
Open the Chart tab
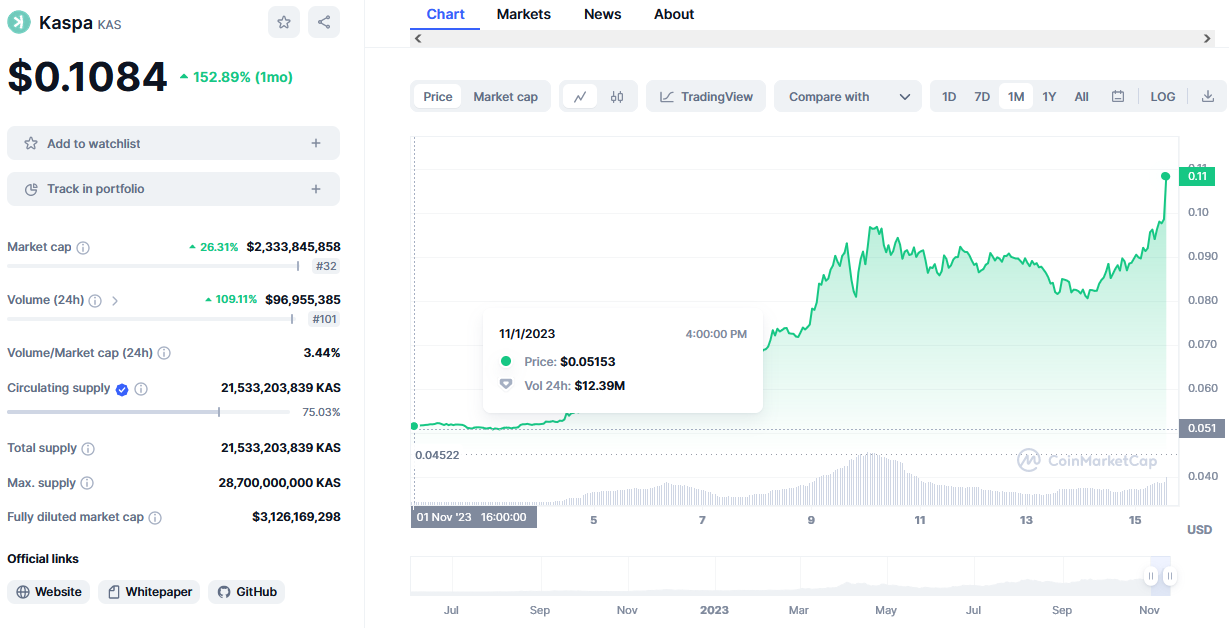[x=445, y=14]
